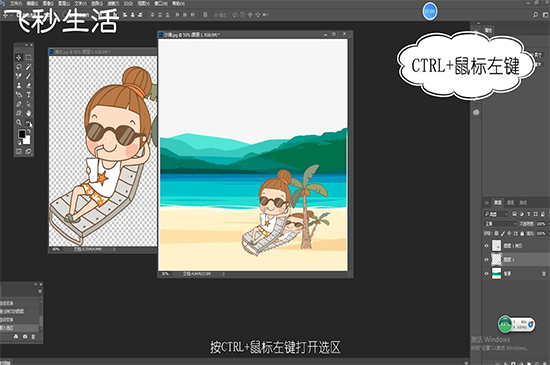Select the Pen tool
550x365 pixels.
coord(19,104)
